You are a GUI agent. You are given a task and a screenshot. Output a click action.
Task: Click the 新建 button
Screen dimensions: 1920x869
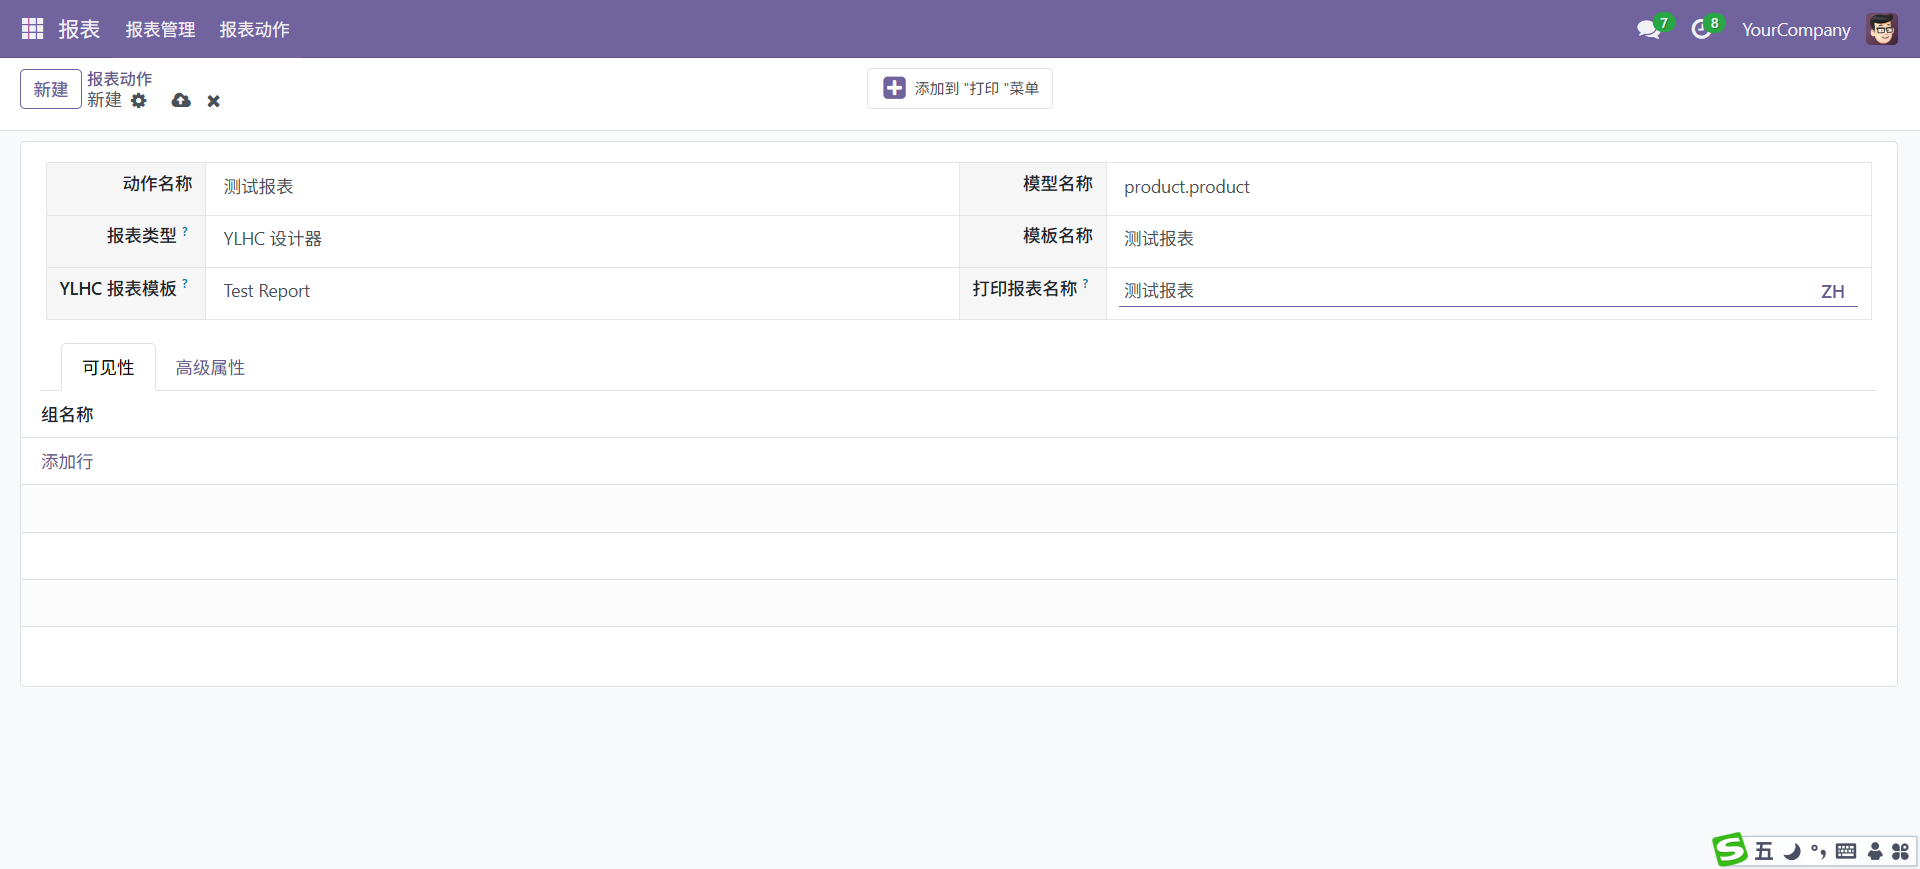click(50, 89)
